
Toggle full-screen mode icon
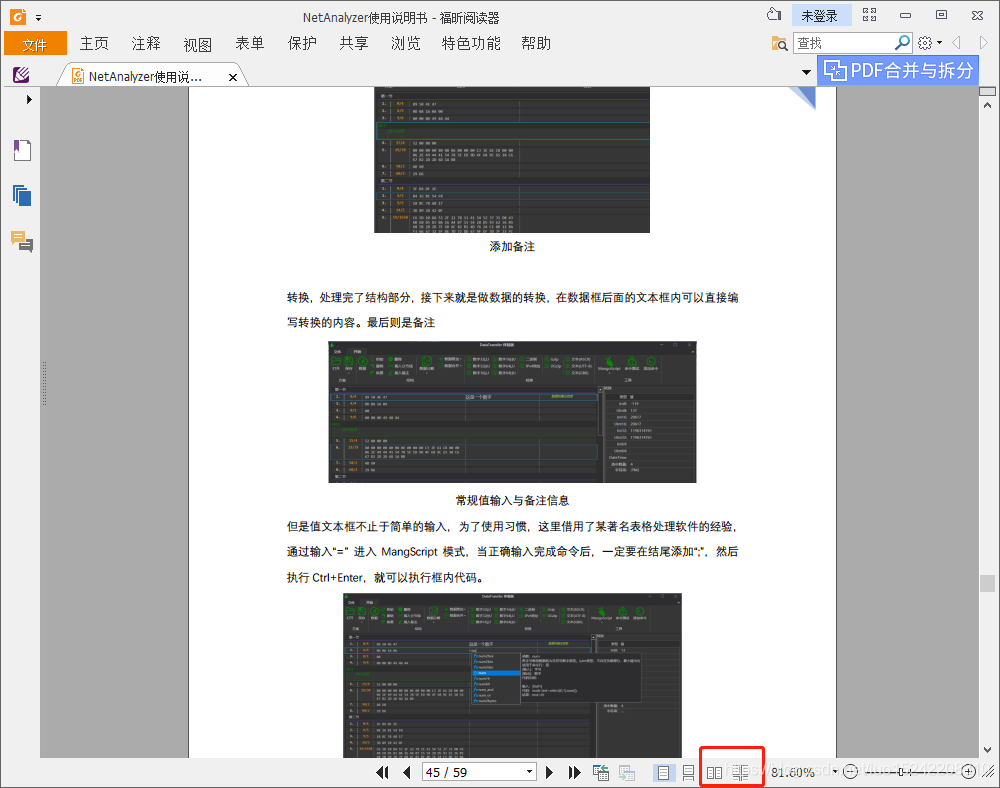869,15
